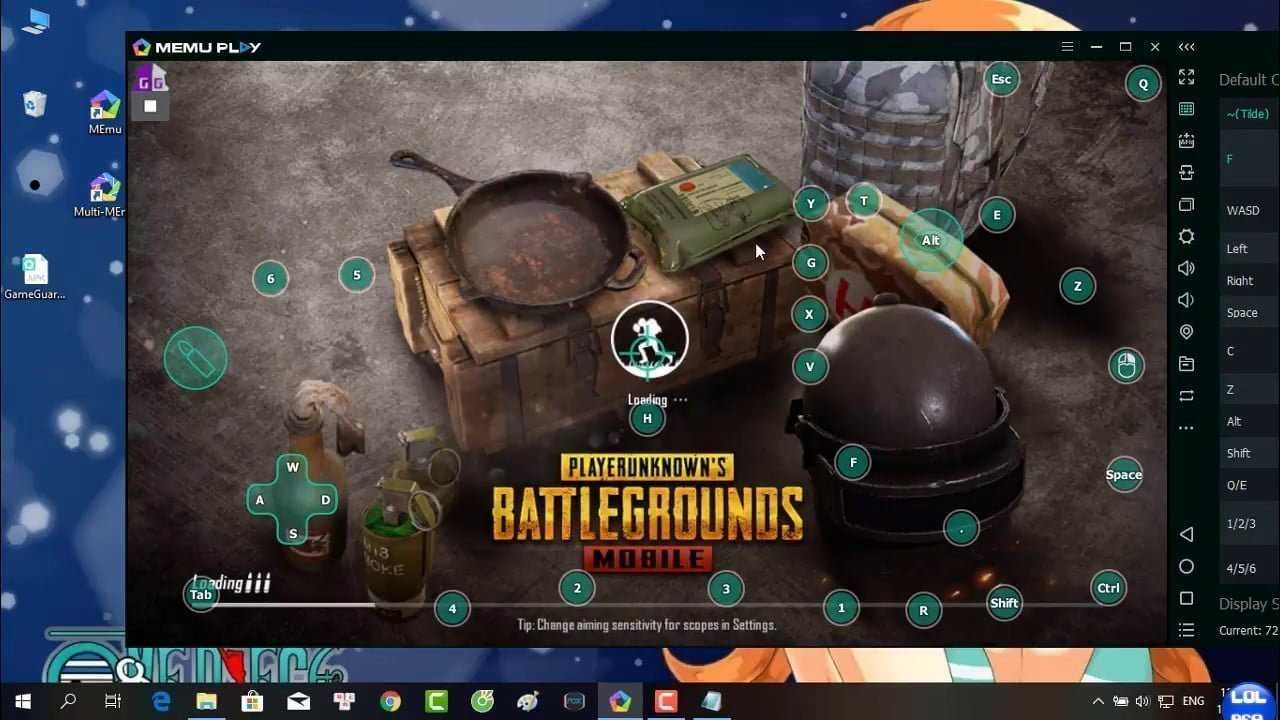
Task: Click the rotate screen sidebar icon
Action: pyautogui.click(x=1186, y=396)
